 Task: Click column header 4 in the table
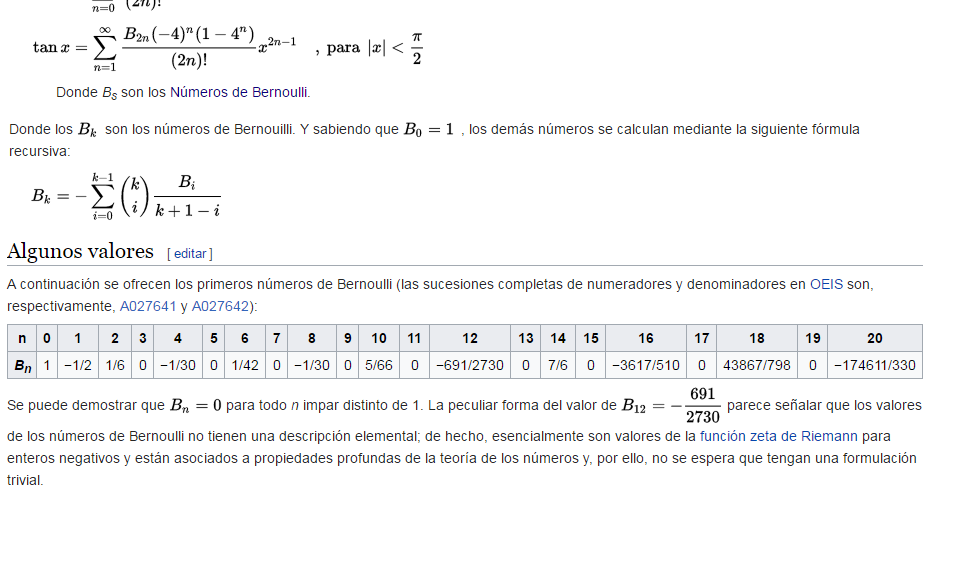point(178,338)
